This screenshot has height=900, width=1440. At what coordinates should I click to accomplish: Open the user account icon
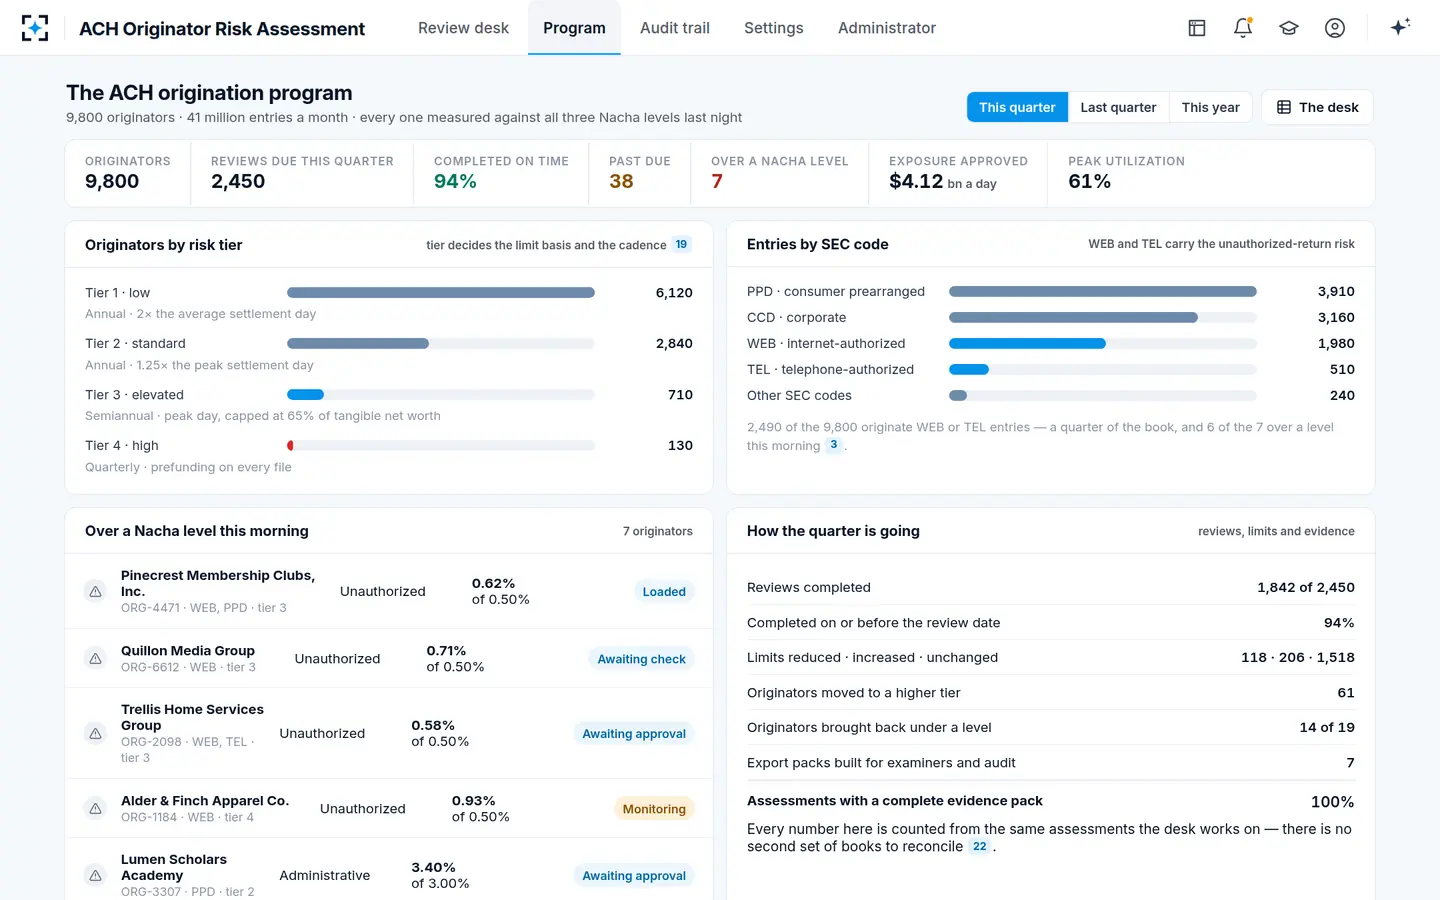[1335, 28]
